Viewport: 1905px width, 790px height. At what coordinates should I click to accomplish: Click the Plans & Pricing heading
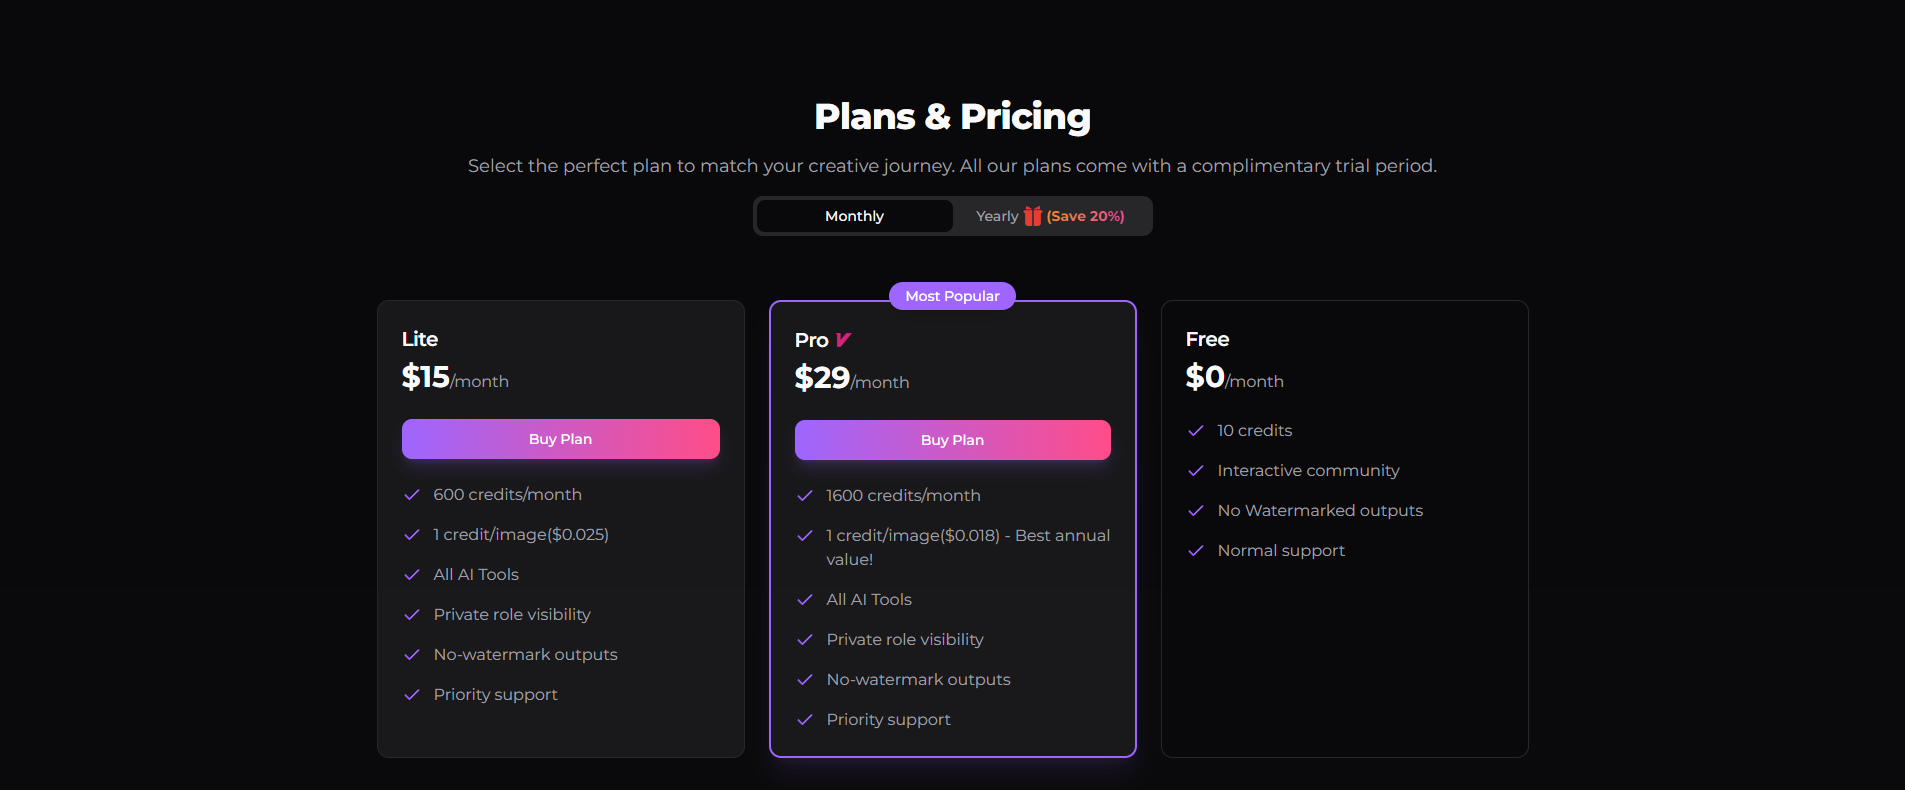pyautogui.click(x=952, y=116)
